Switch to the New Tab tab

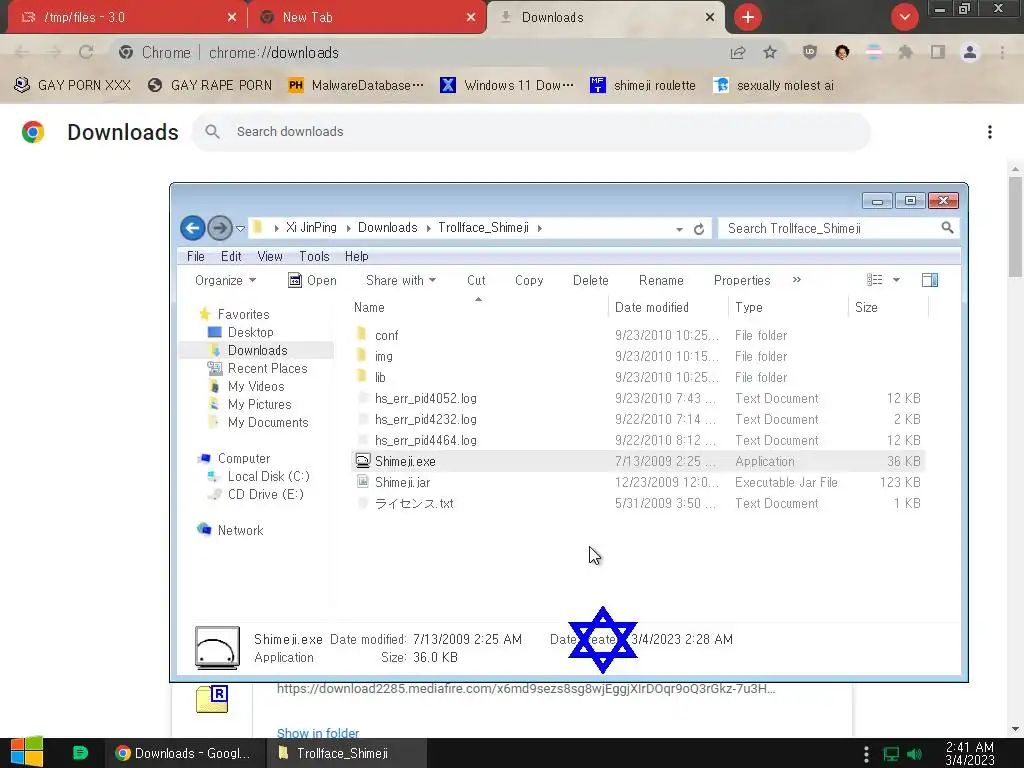[366, 18]
